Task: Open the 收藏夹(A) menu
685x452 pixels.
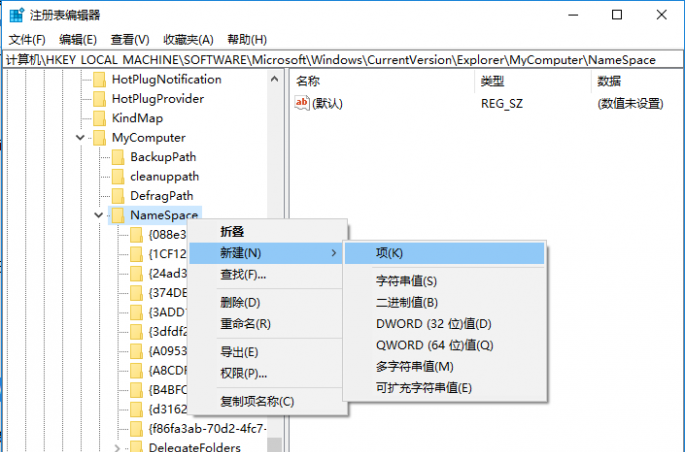Action: coord(188,40)
